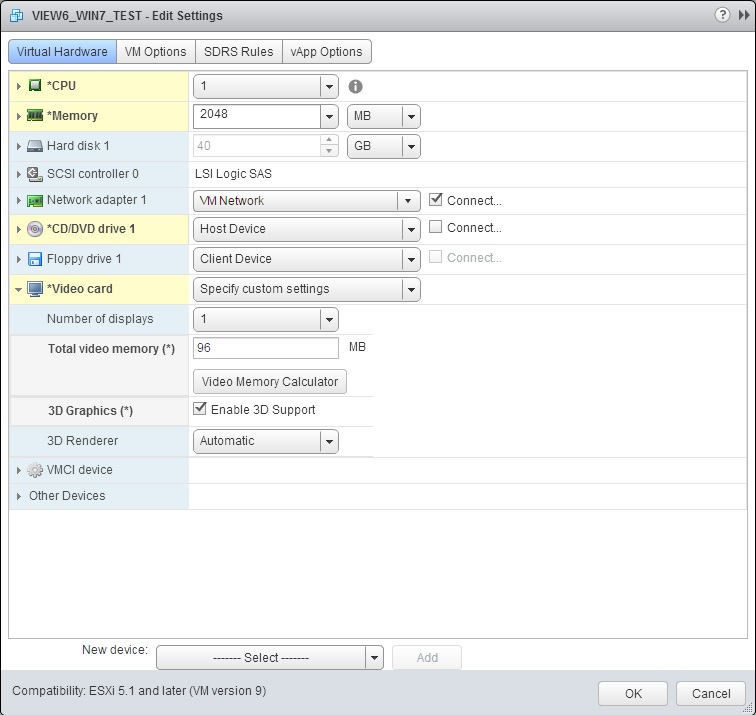Expand the Hard disk 1 row

(18, 146)
